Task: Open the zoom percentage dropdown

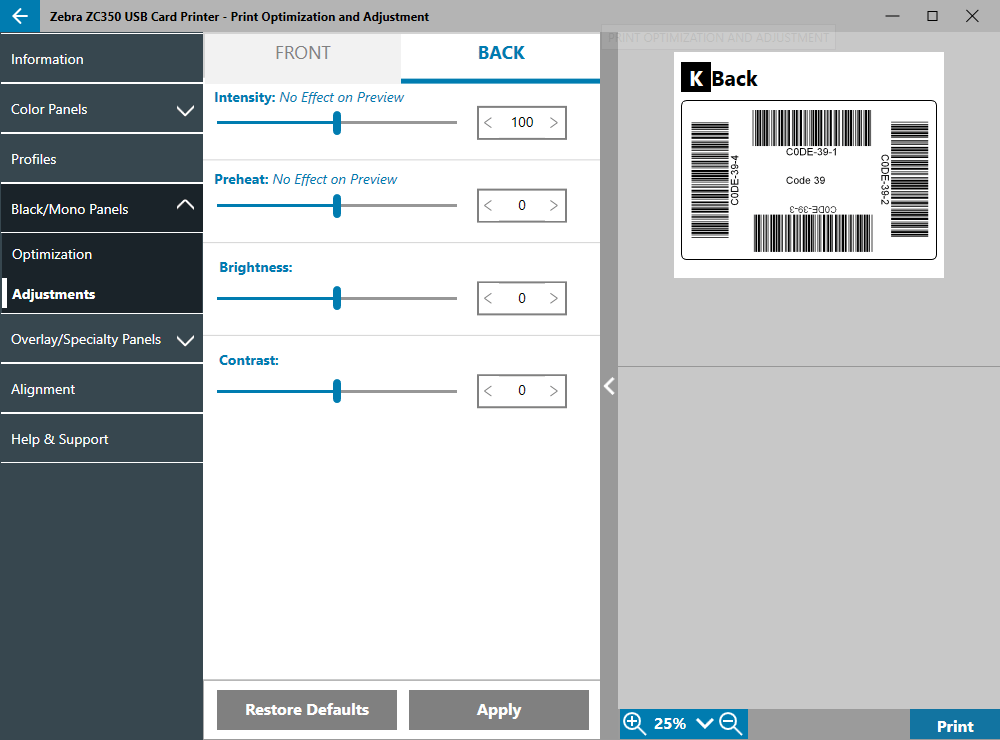Action: [x=704, y=723]
